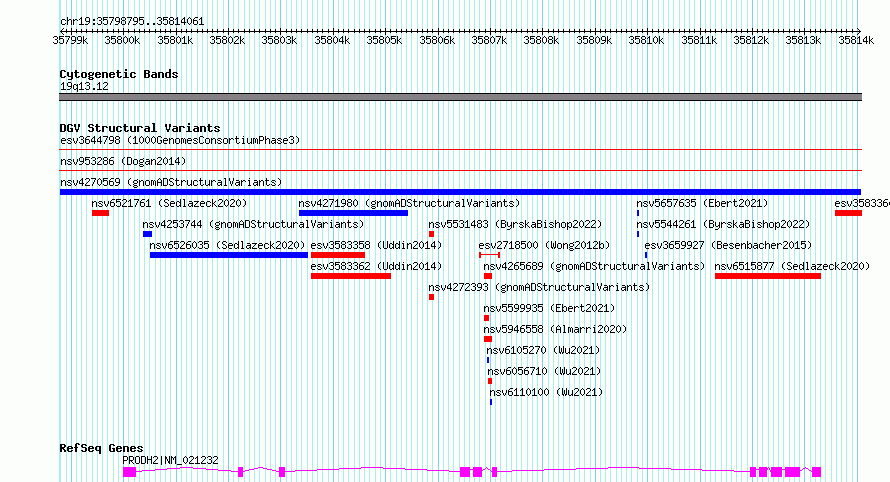Click esv3659927 (Besenbacher2015) label

click(x=728, y=245)
